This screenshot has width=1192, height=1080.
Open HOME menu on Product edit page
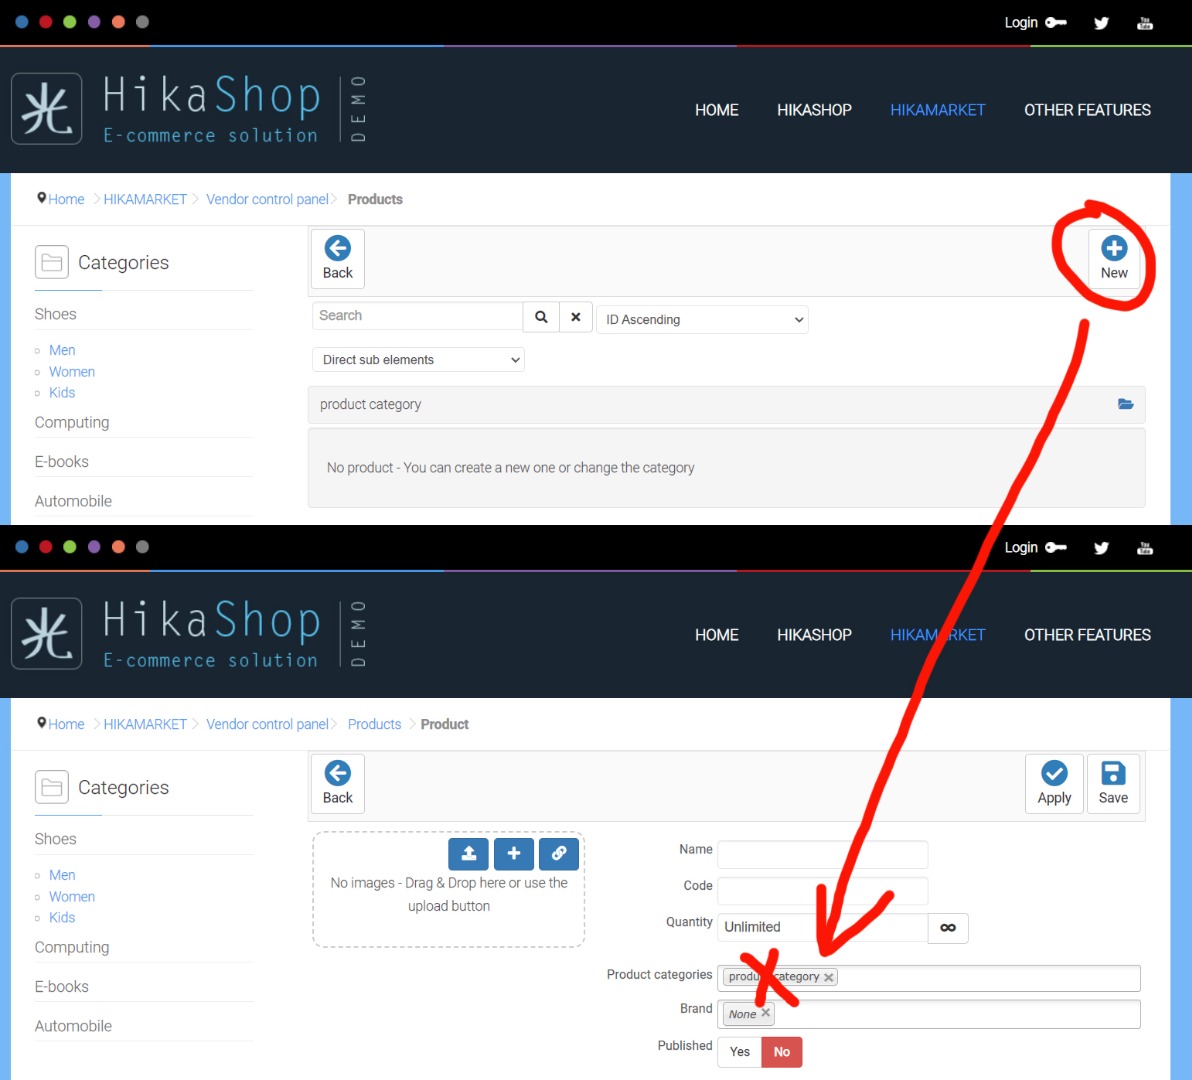[x=716, y=635]
